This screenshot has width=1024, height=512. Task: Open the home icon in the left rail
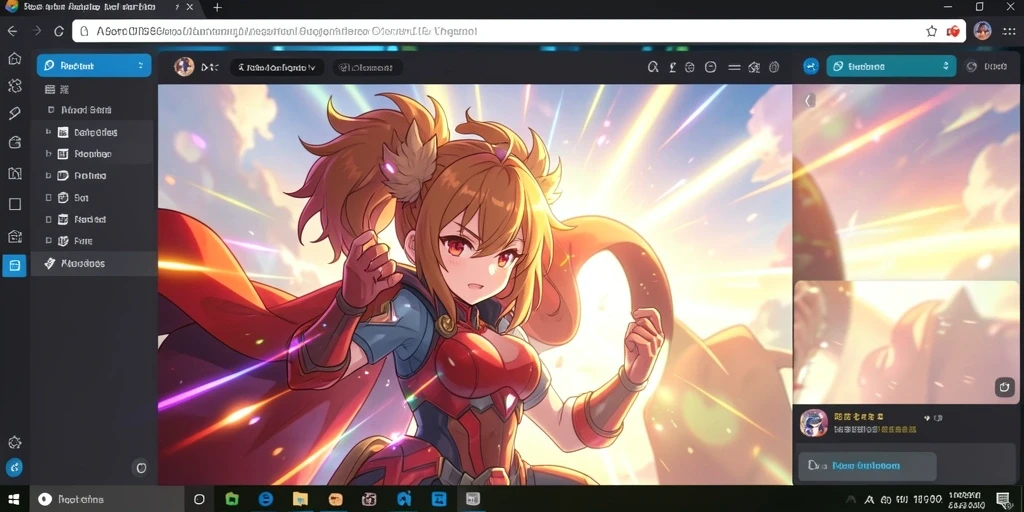tap(14, 59)
